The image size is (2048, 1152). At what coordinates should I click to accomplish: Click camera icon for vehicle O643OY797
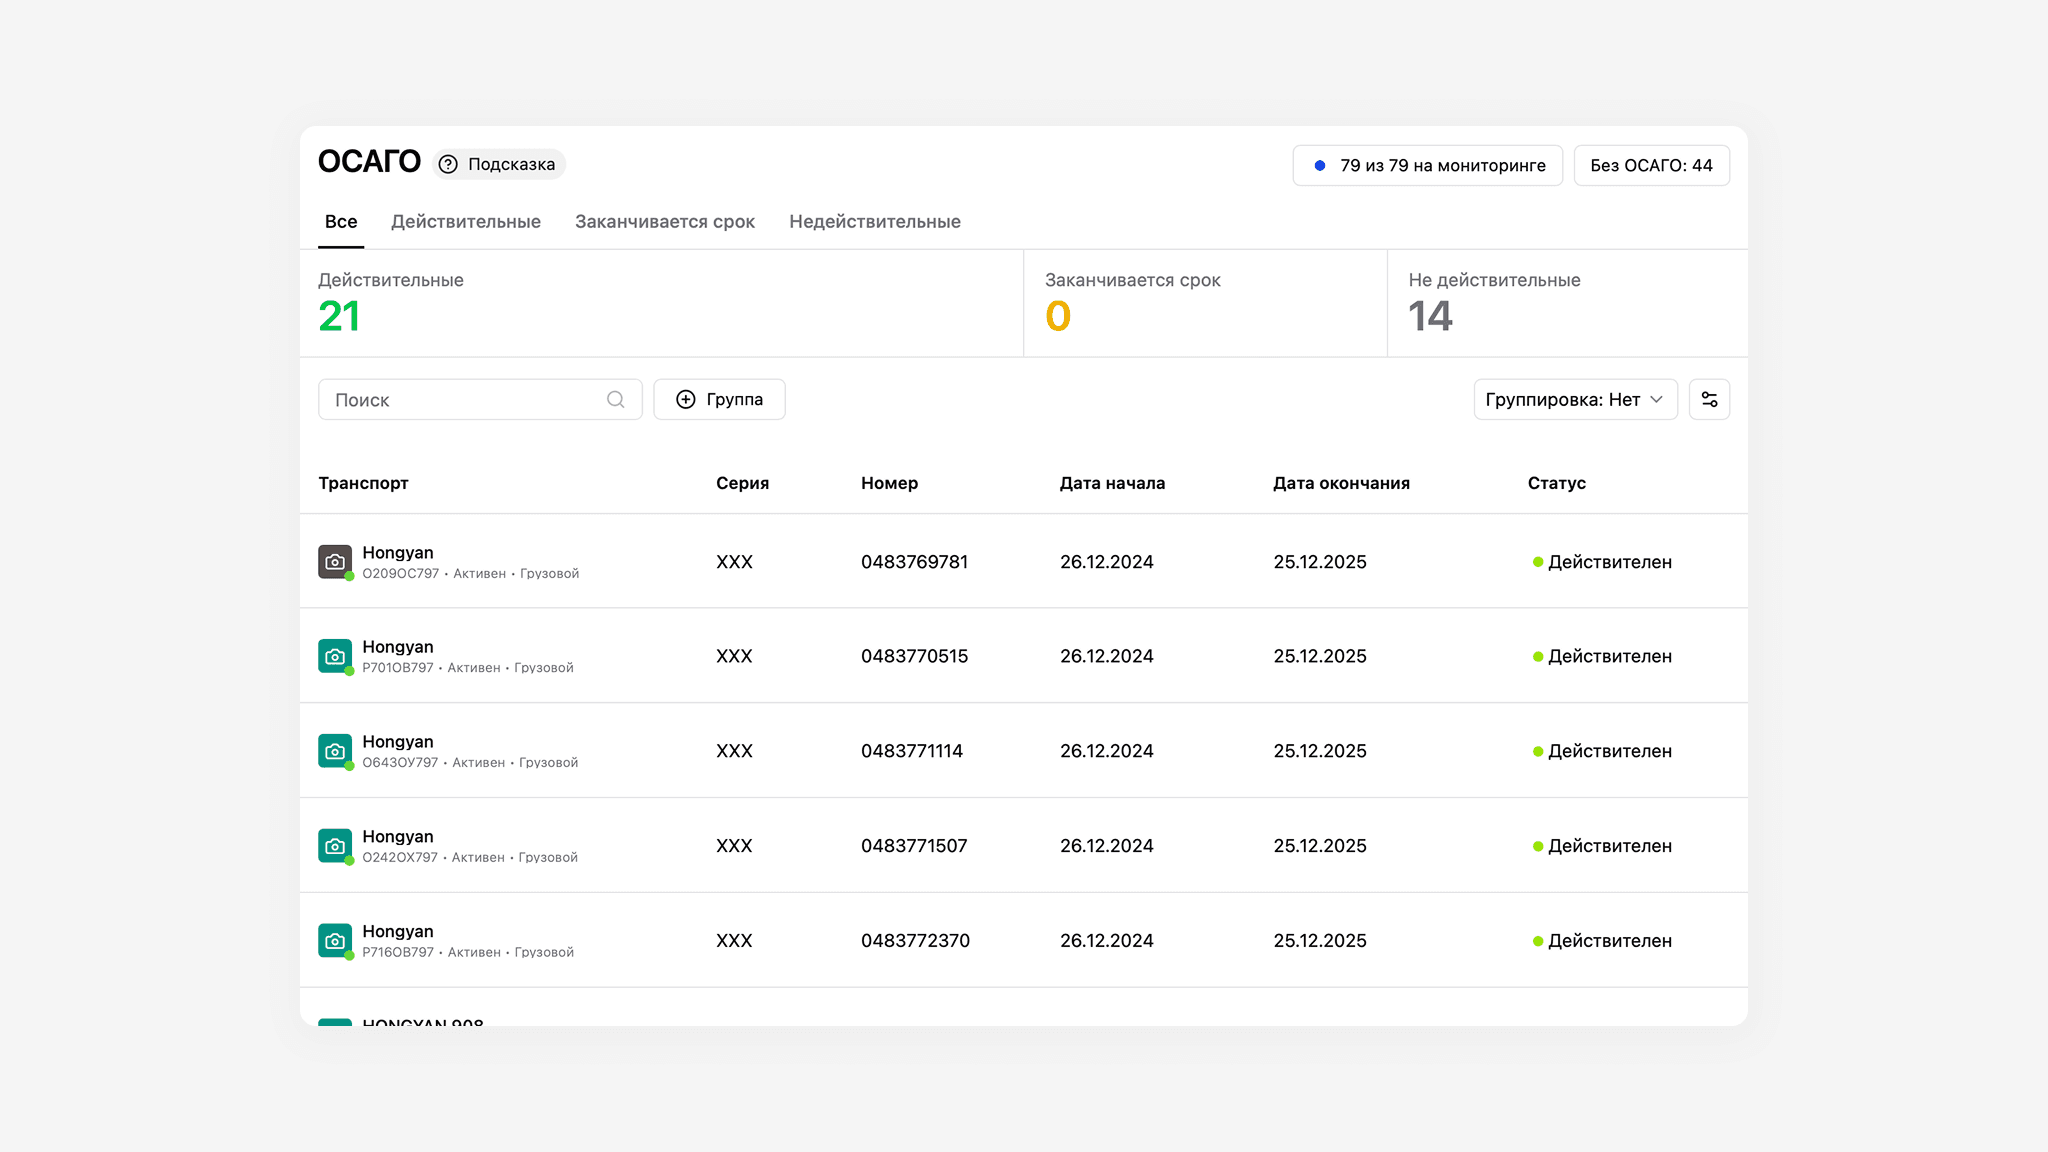(x=335, y=751)
